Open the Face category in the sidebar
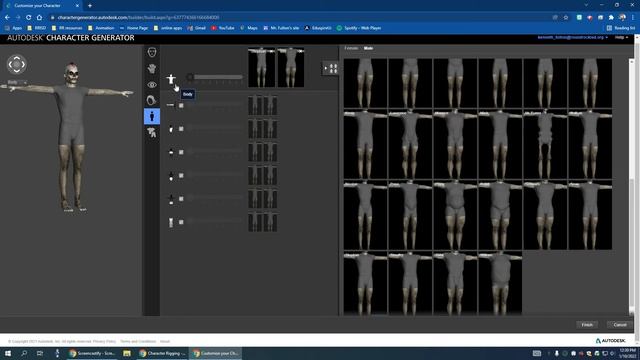The width and height of the screenshot is (640, 360). pos(152,52)
